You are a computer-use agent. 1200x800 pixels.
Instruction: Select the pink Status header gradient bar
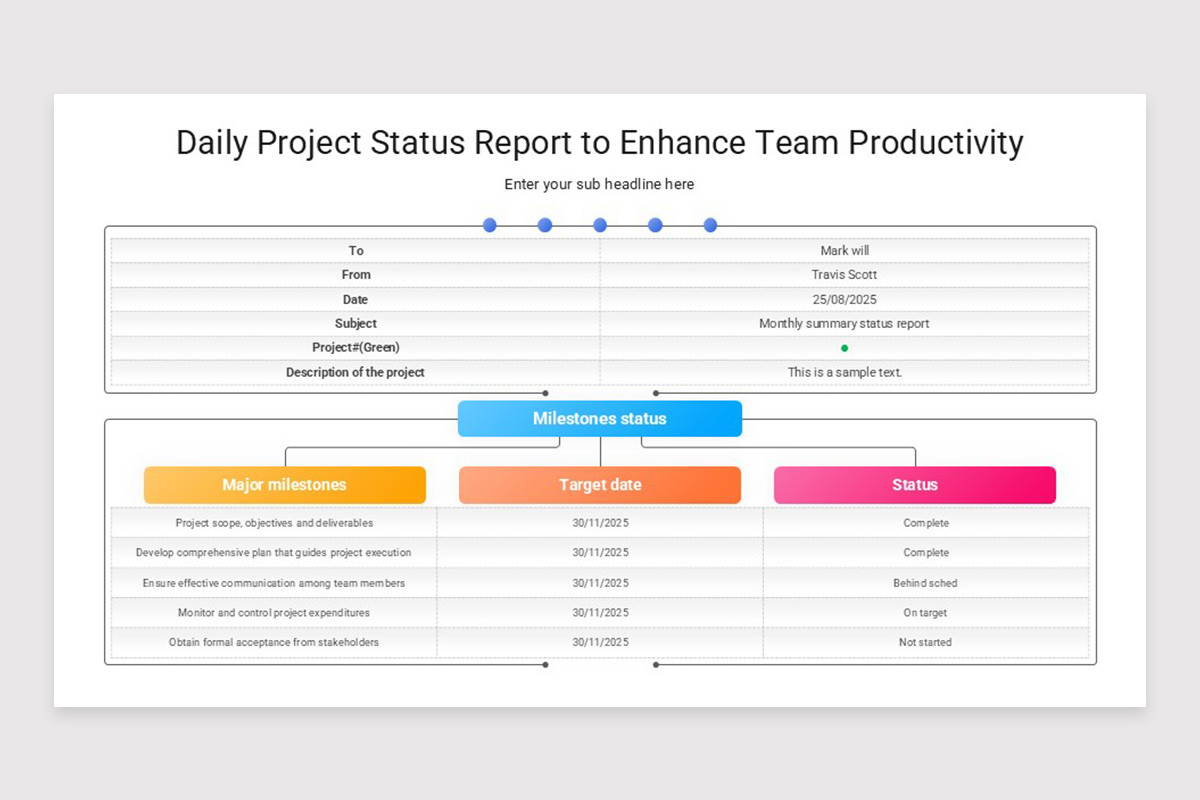915,484
